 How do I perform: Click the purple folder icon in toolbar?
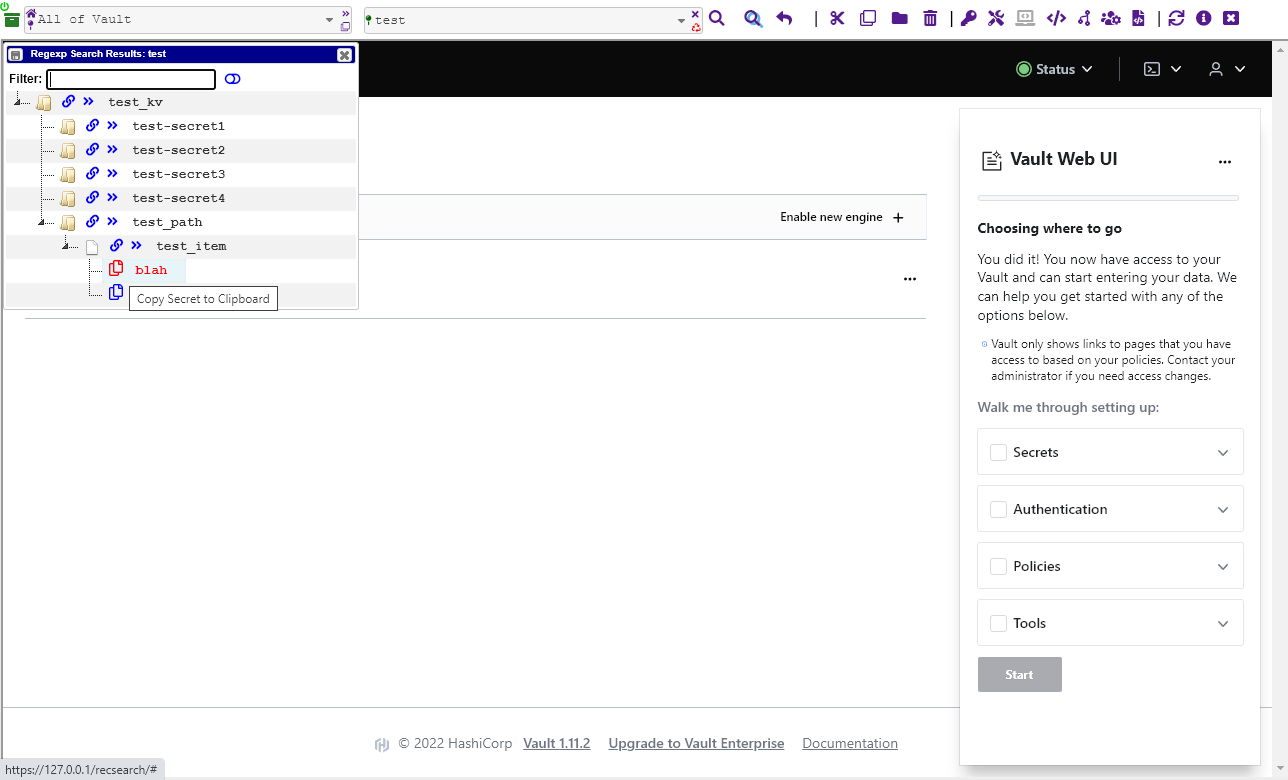pyautogui.click(x=899, y=18)
